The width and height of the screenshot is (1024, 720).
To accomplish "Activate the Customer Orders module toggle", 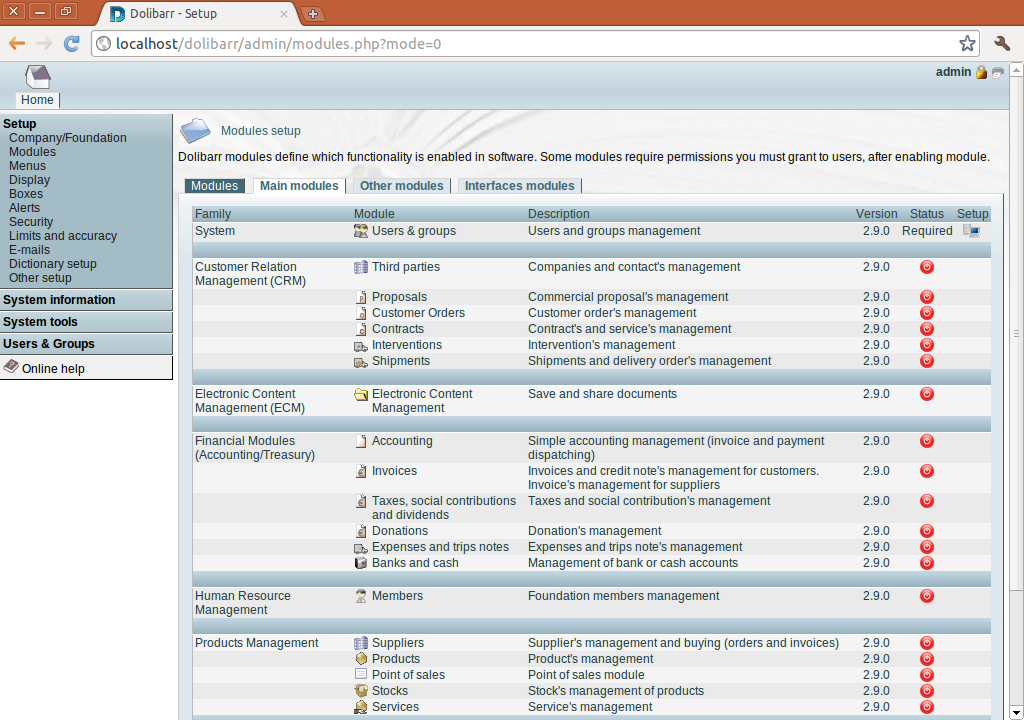I will click(x=927, y=313).
